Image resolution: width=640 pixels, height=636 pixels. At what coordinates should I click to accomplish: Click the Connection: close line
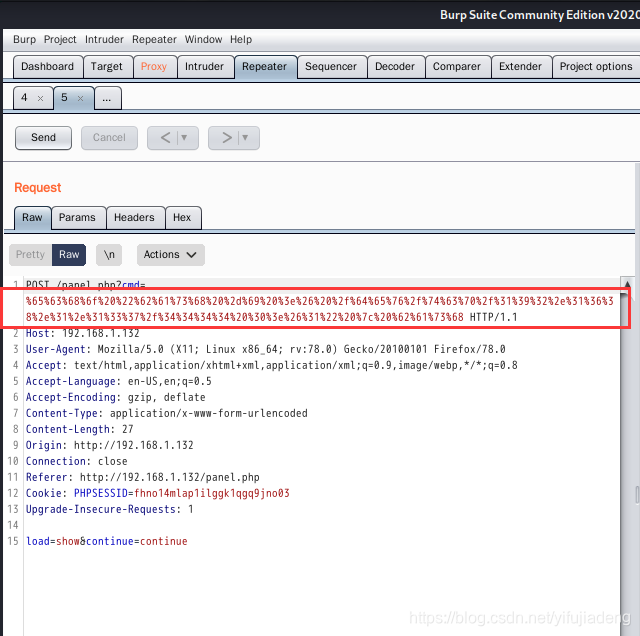point(77,461)
